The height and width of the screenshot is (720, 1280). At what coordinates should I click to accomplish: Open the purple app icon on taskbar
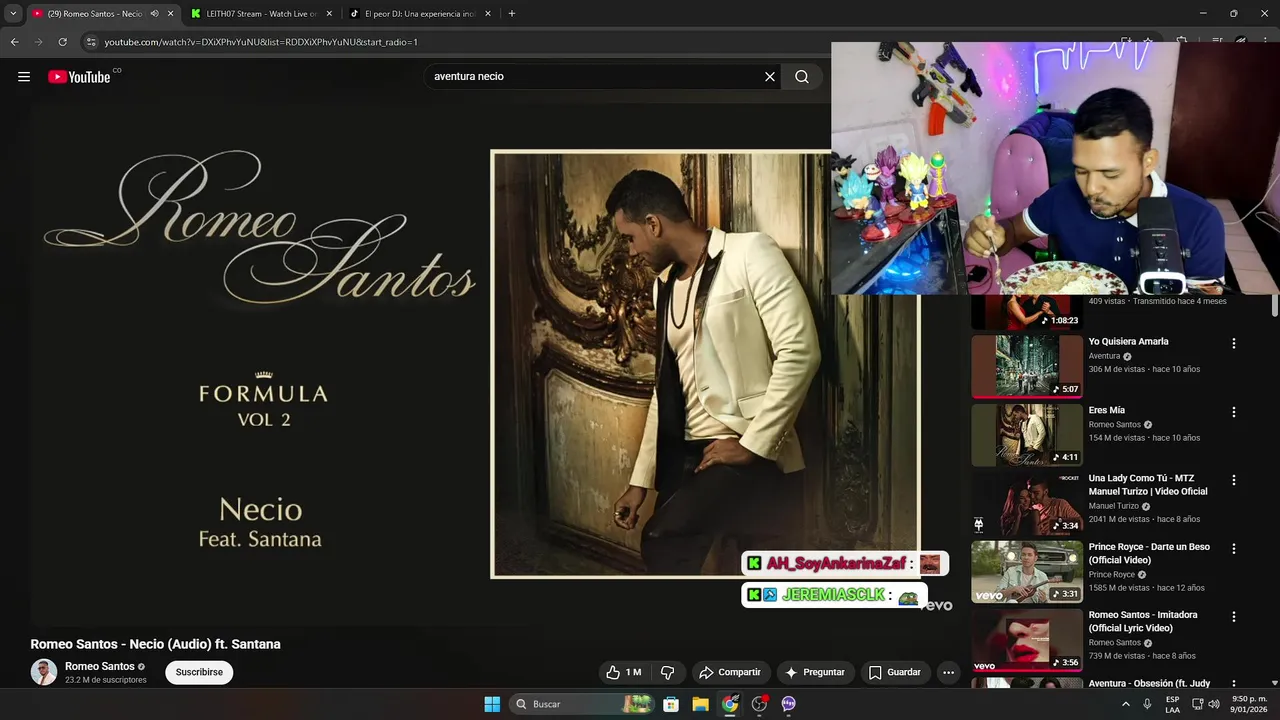[788, 704]
